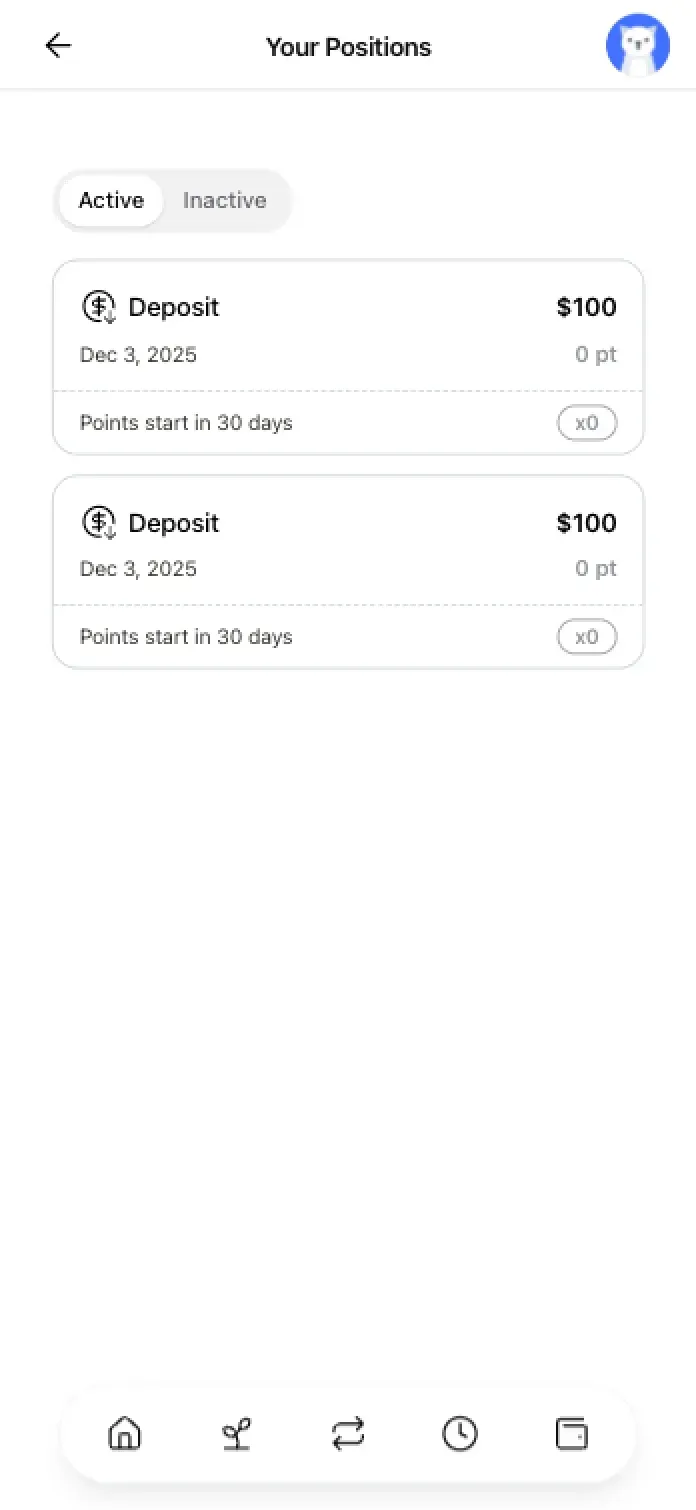Click the second Deposit dollar icon

(x=99, y=522)
